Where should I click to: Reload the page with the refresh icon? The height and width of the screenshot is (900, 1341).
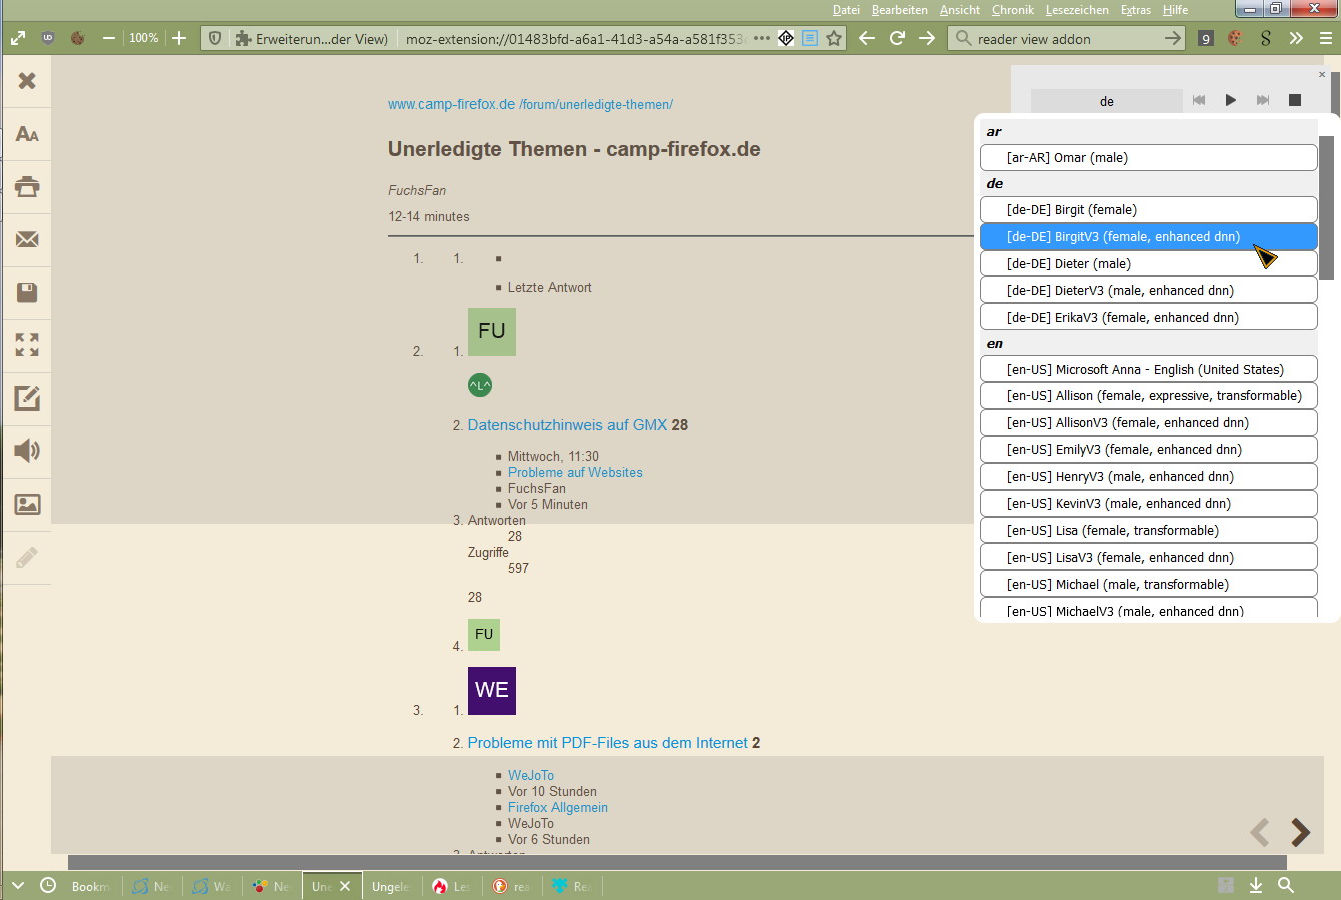click(x=897, y=38)
